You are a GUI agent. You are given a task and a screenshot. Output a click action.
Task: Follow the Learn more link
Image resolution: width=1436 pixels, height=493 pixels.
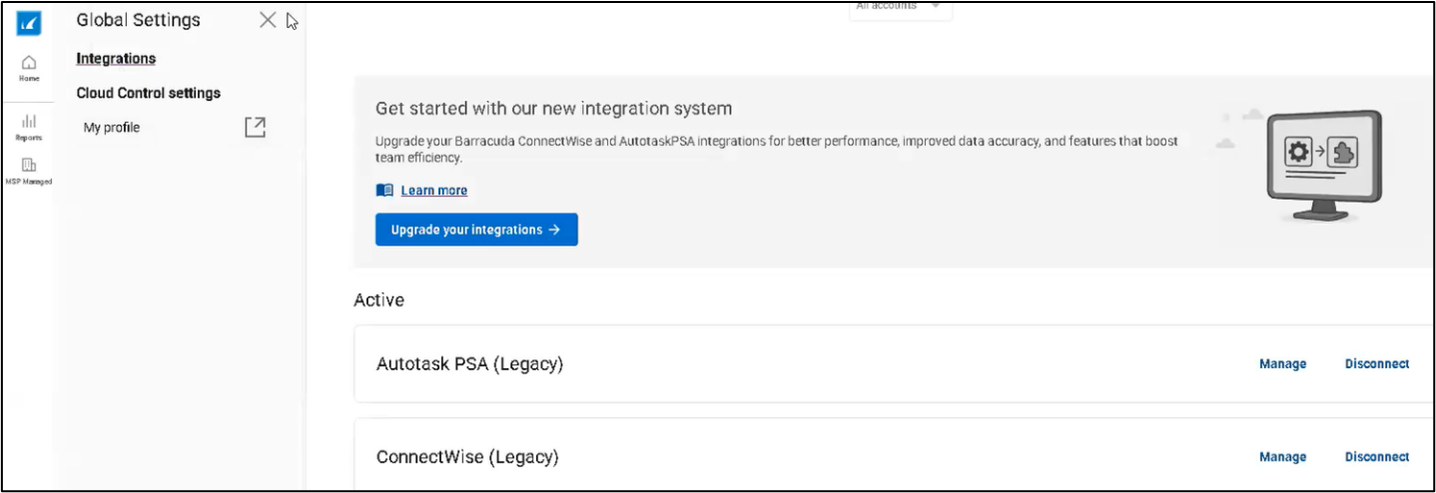[434, 190]
